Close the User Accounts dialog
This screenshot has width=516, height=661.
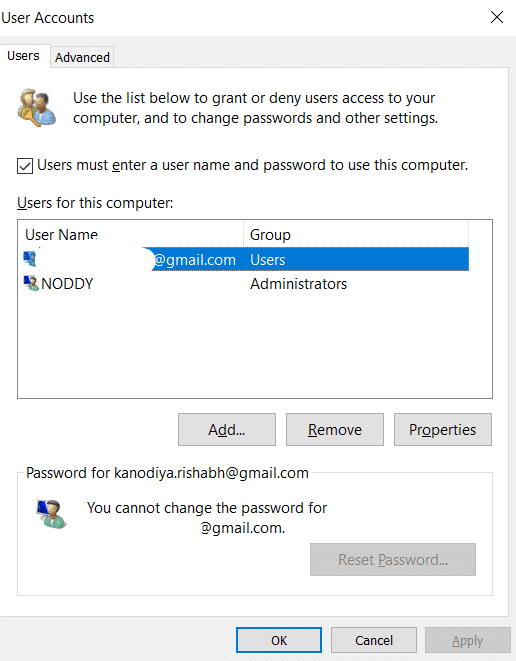point(497,17)
